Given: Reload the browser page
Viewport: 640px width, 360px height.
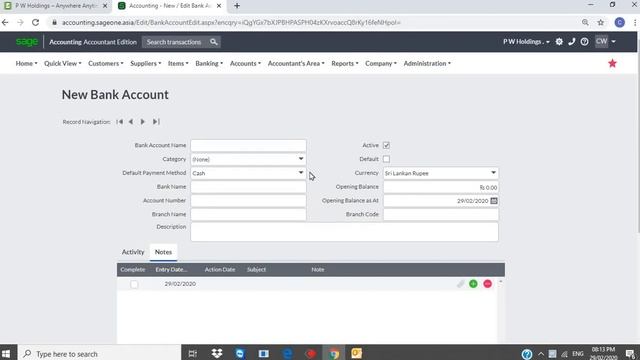Looking at the screenshot, I should [x=36, y=22].
